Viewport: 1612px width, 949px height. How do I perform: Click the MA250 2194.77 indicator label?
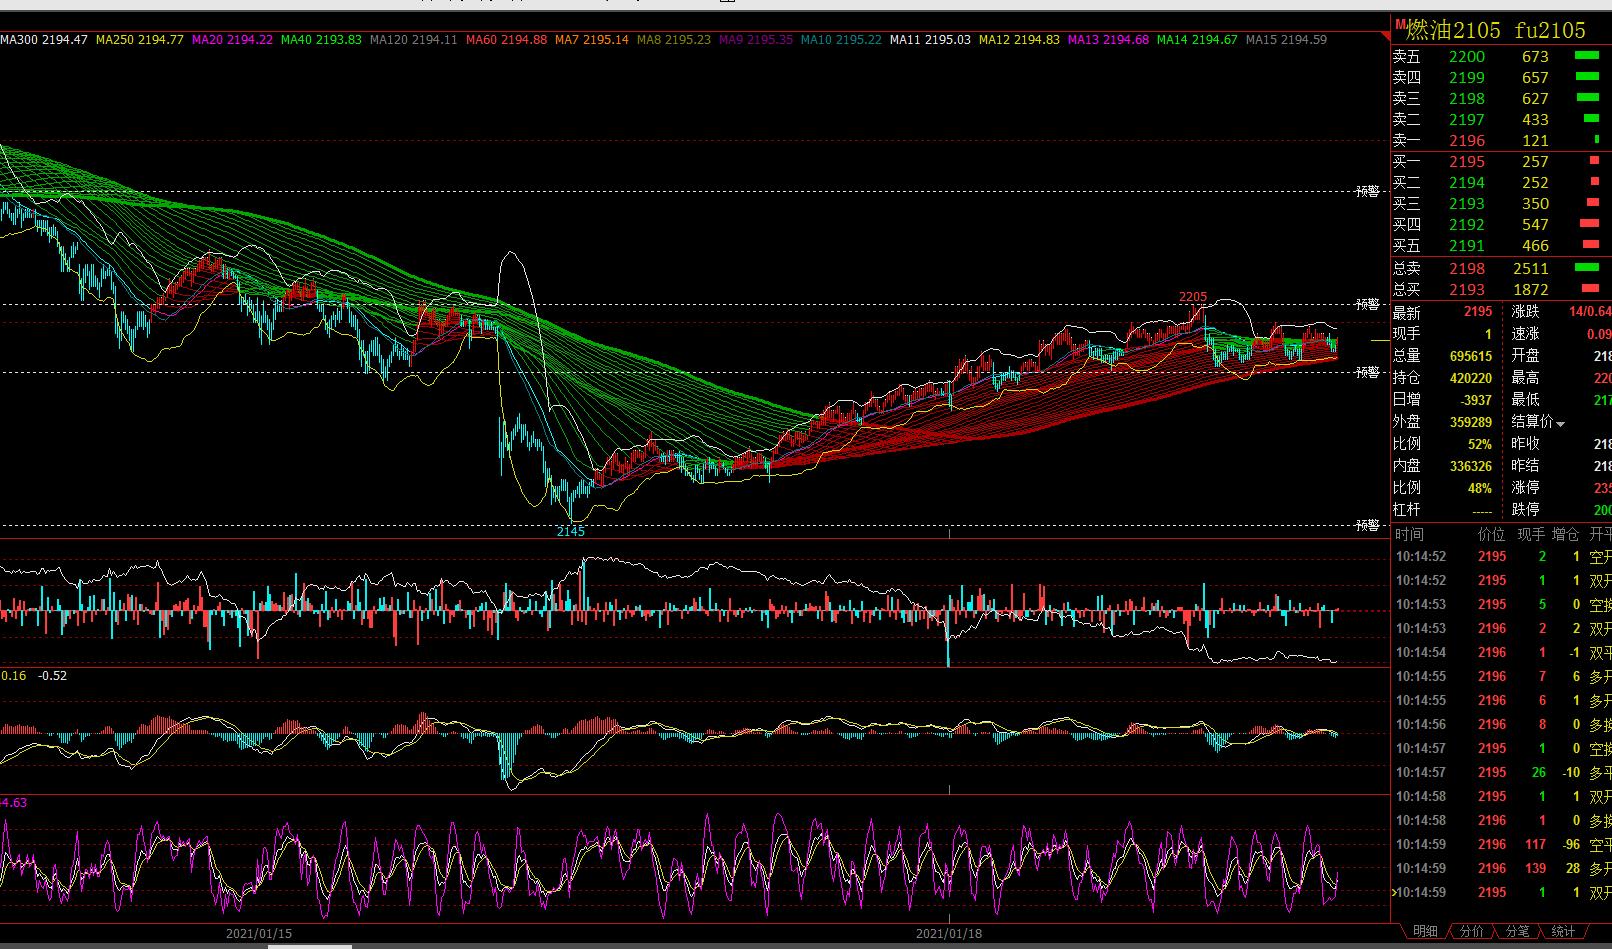pyautogui.click(x=140, y=40)
